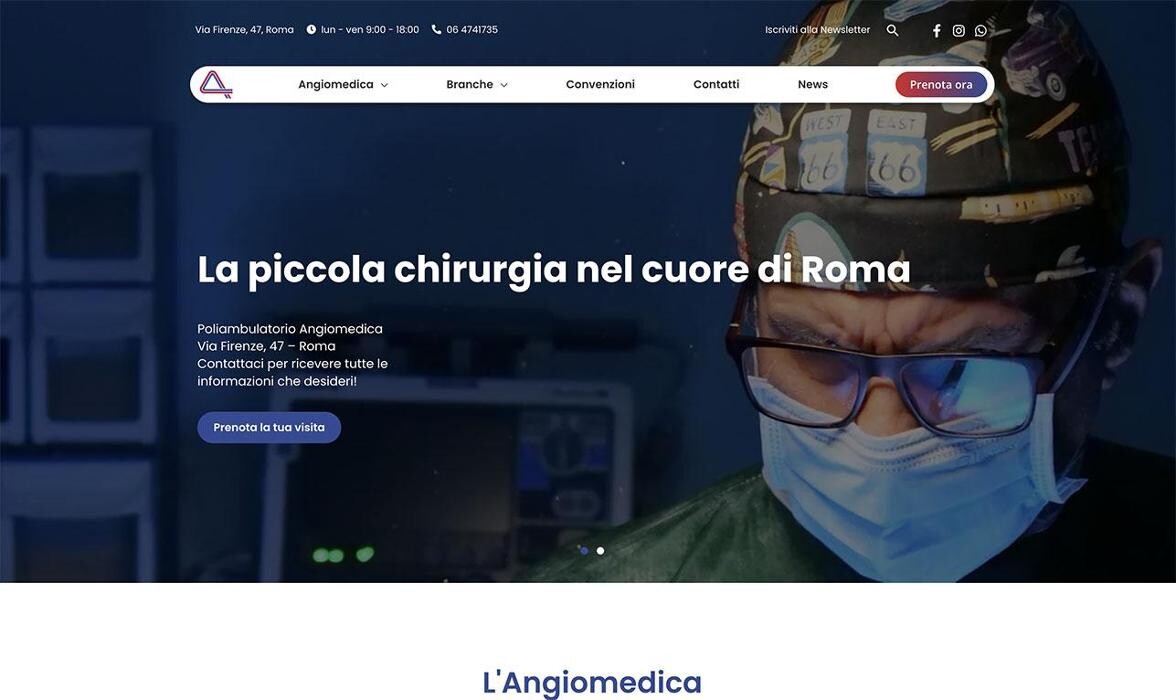The height and width of the screenshot is (700, 1176).
Task: Follow the Iscriviti alla Newsletter link
Action: click(x=818, y=30)
